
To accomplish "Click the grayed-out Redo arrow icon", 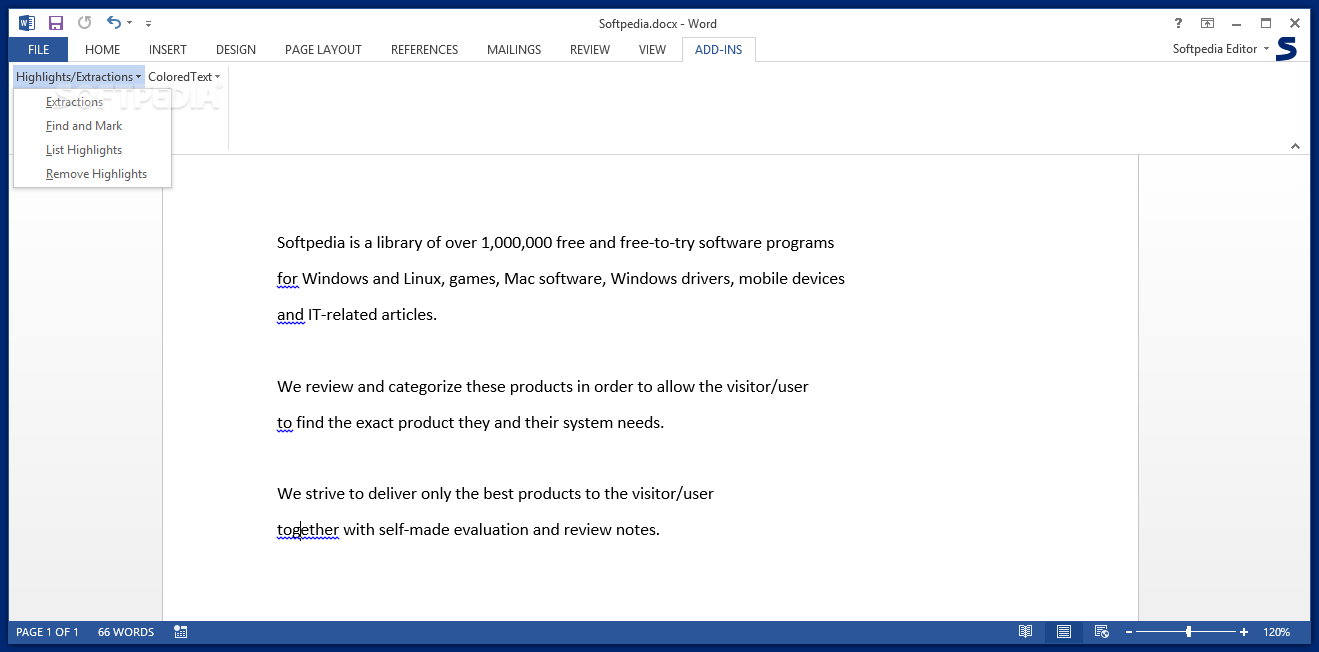I will coord(84,23).
